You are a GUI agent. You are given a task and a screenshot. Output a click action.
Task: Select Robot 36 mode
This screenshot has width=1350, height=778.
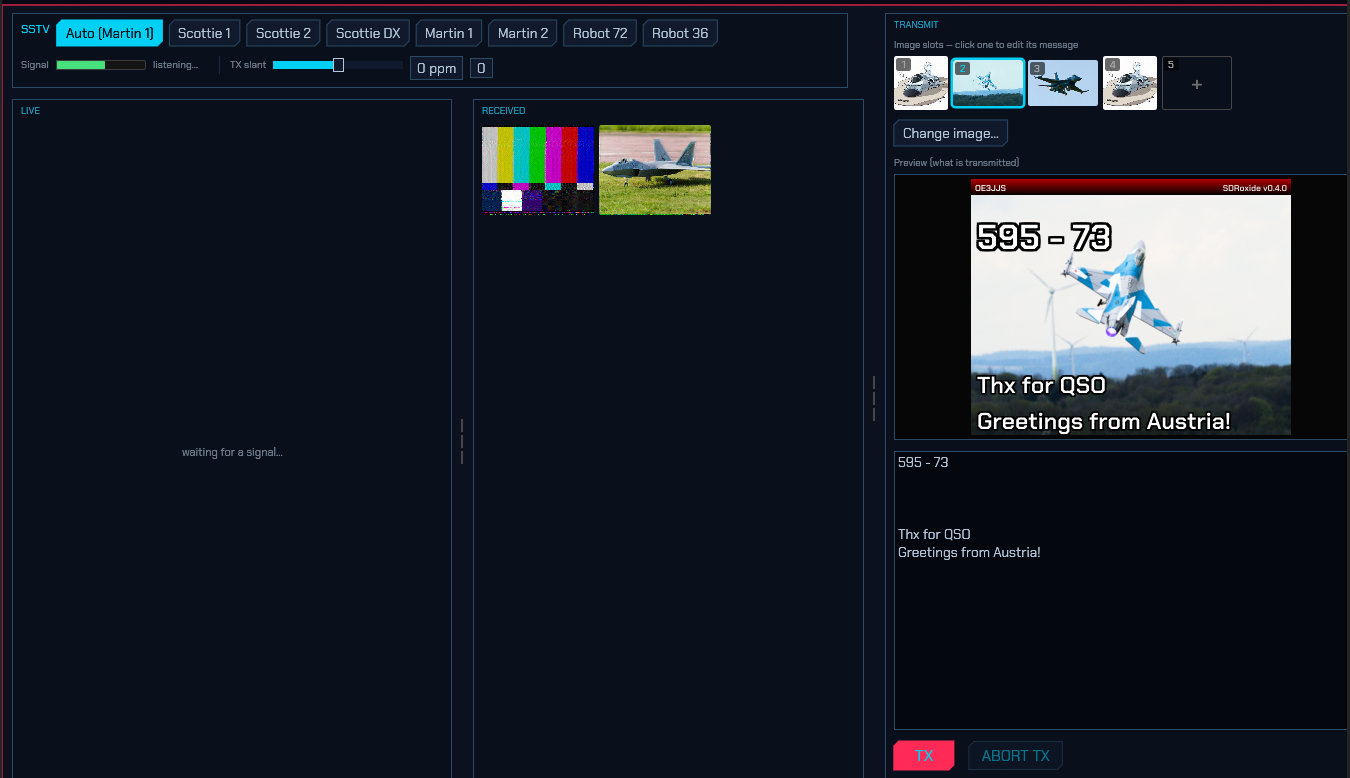(x=680, y=33)
